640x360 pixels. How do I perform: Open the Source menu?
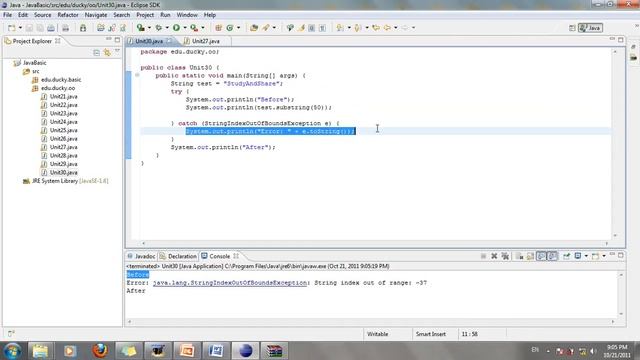coord(42,15)
